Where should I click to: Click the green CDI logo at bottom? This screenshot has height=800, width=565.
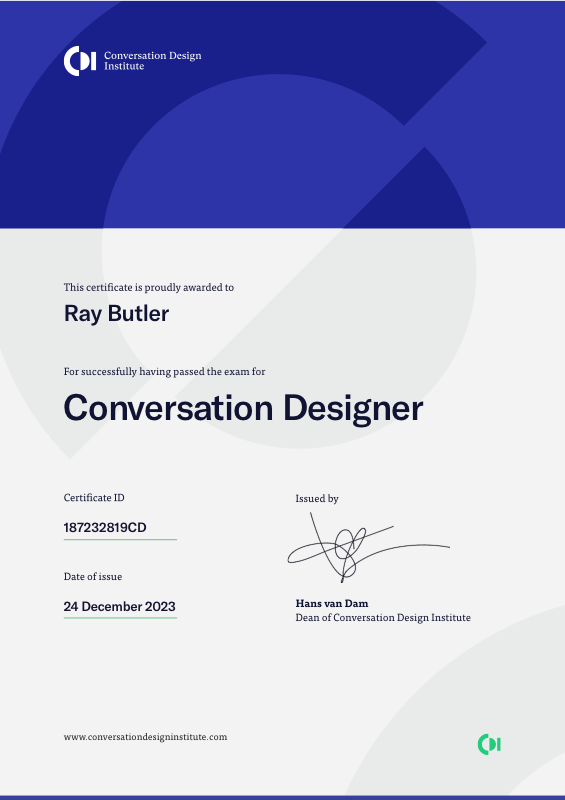coord(489,744)
